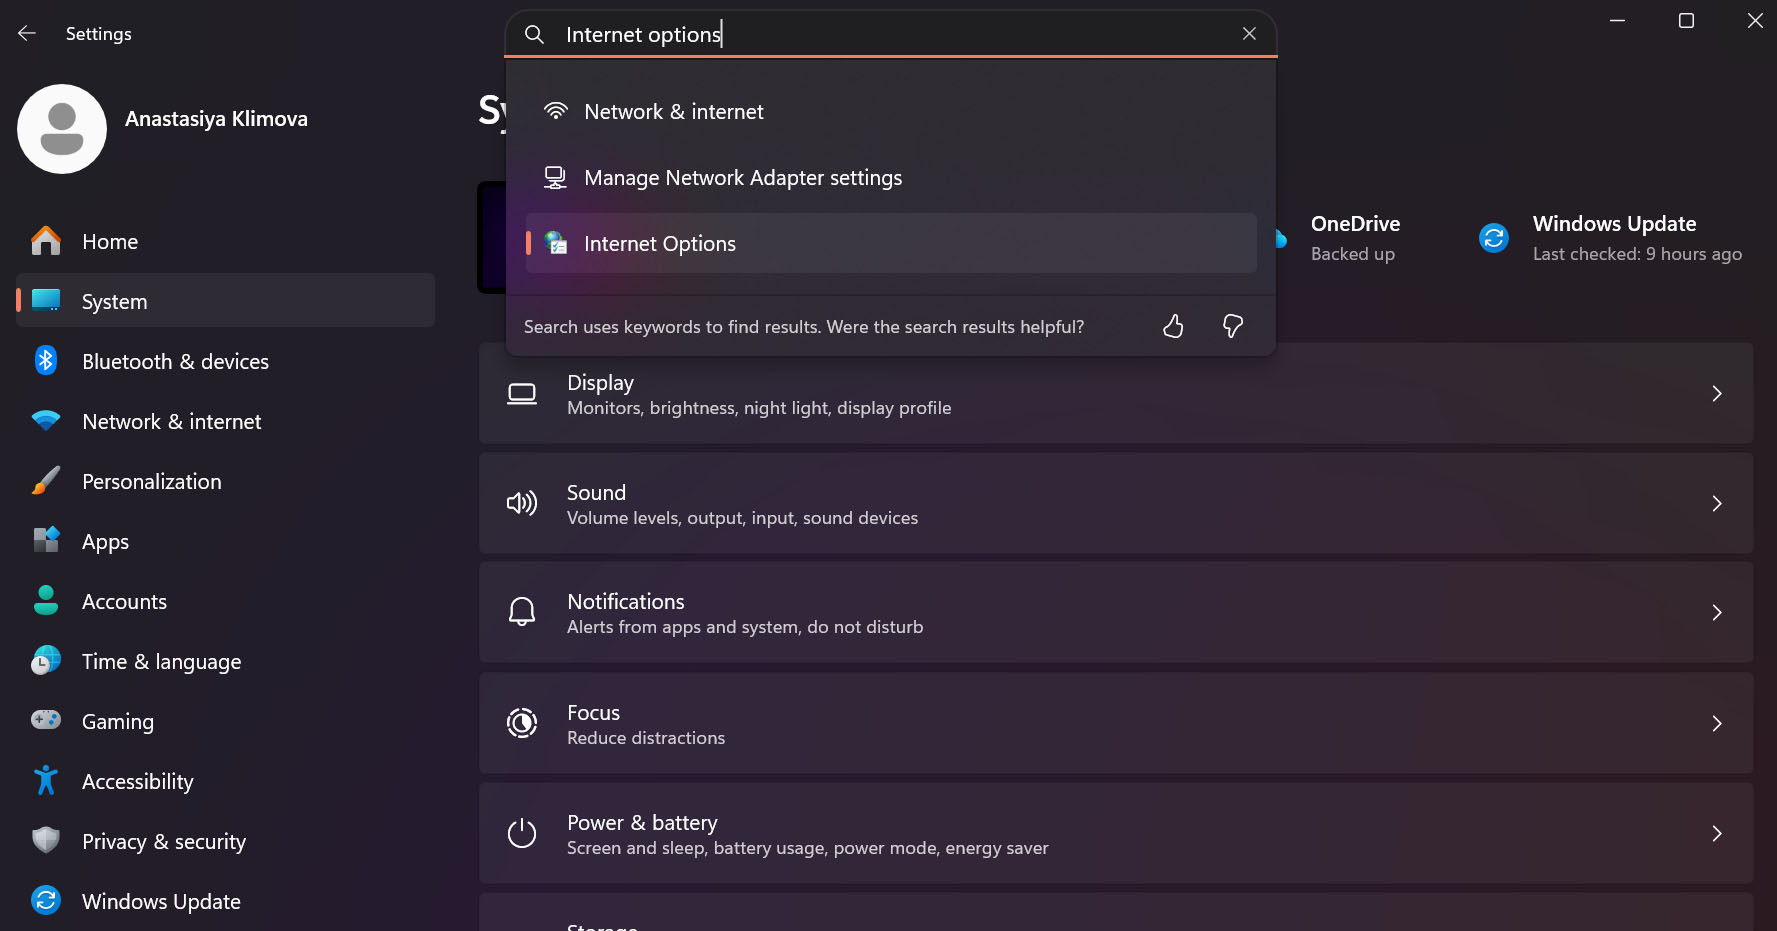The height and width of the screenshot is (931, 1777).
Task: Open Time & language settings
Action: pyautogui.click(x=226, y=661)
